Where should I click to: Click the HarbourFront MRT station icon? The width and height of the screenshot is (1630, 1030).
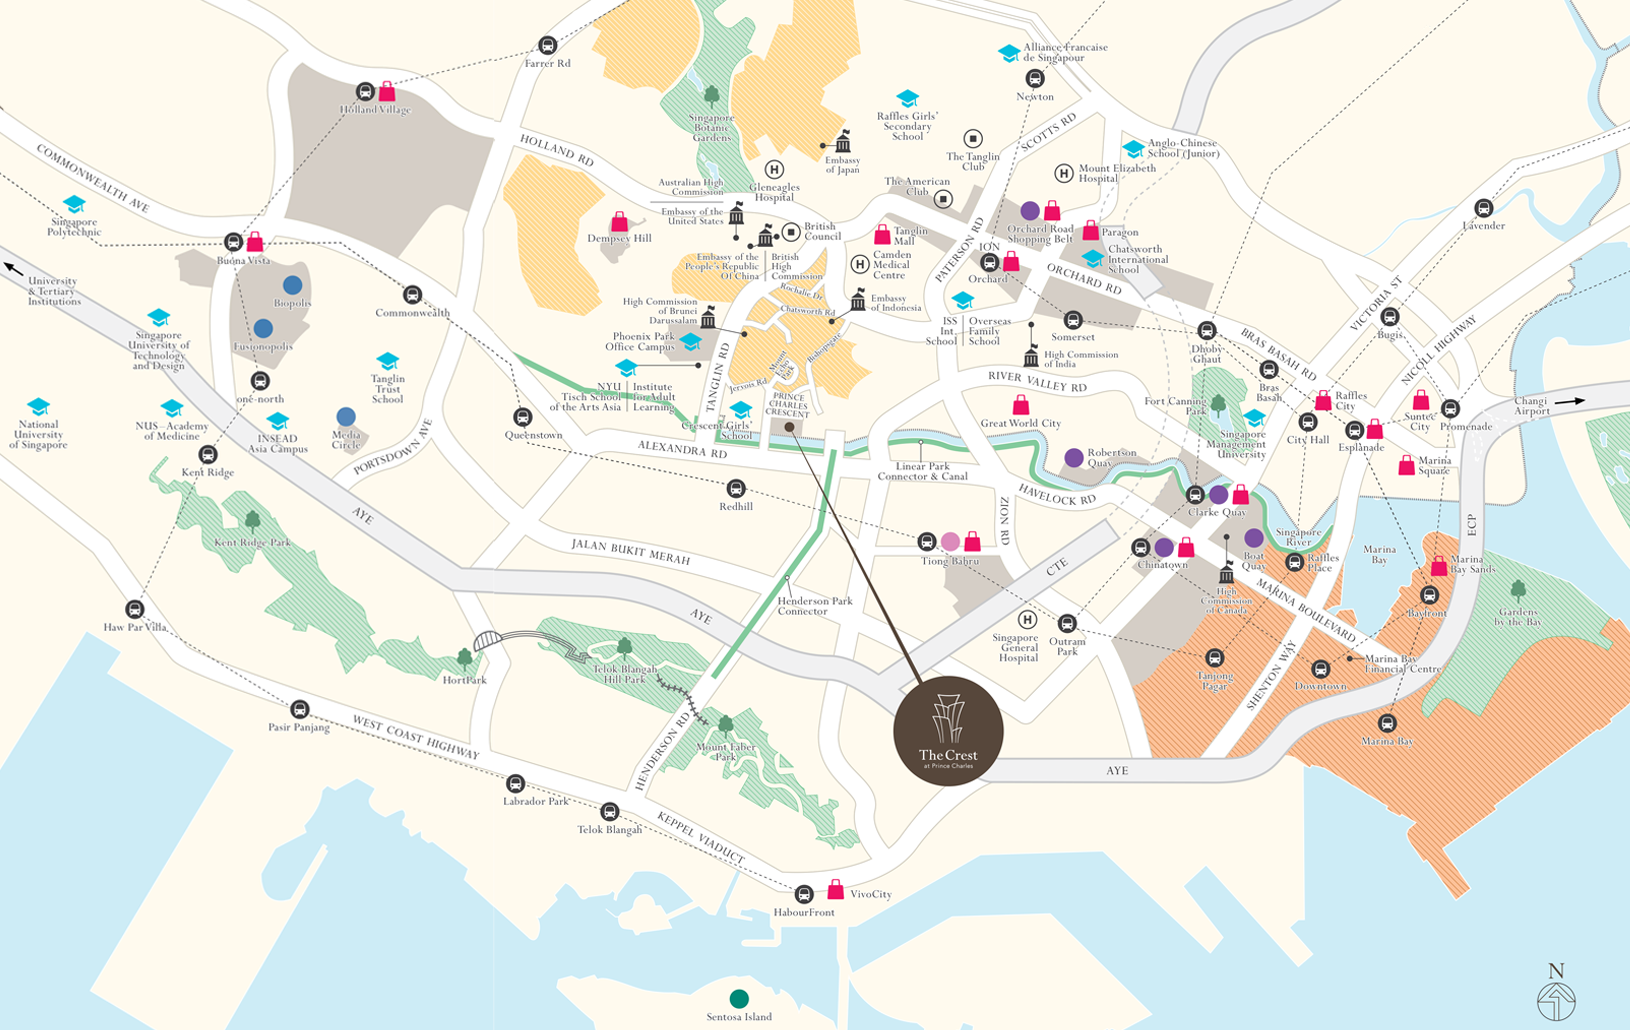[x=804, y=894]
